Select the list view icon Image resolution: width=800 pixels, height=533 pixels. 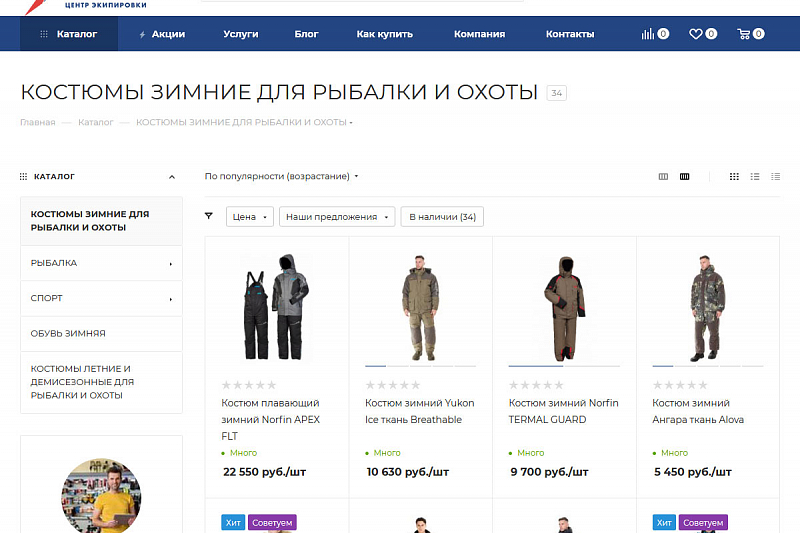[x=755, y=176]
